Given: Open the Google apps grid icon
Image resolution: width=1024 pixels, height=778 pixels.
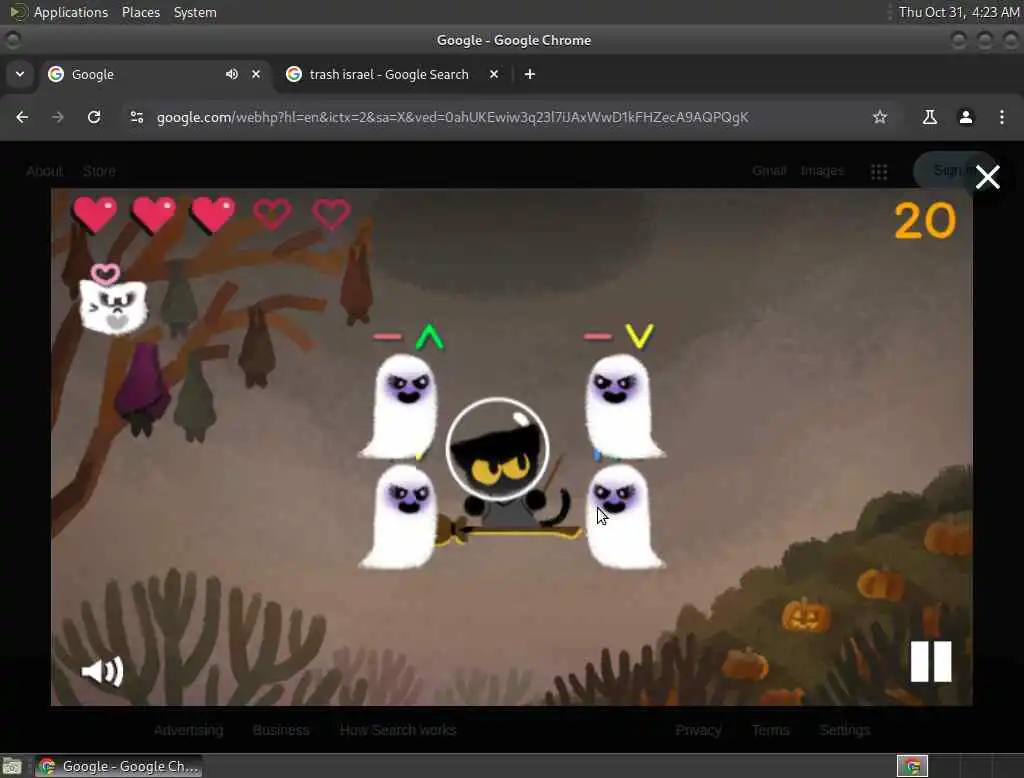Looking at the screenshot, I should pos(878,171).
